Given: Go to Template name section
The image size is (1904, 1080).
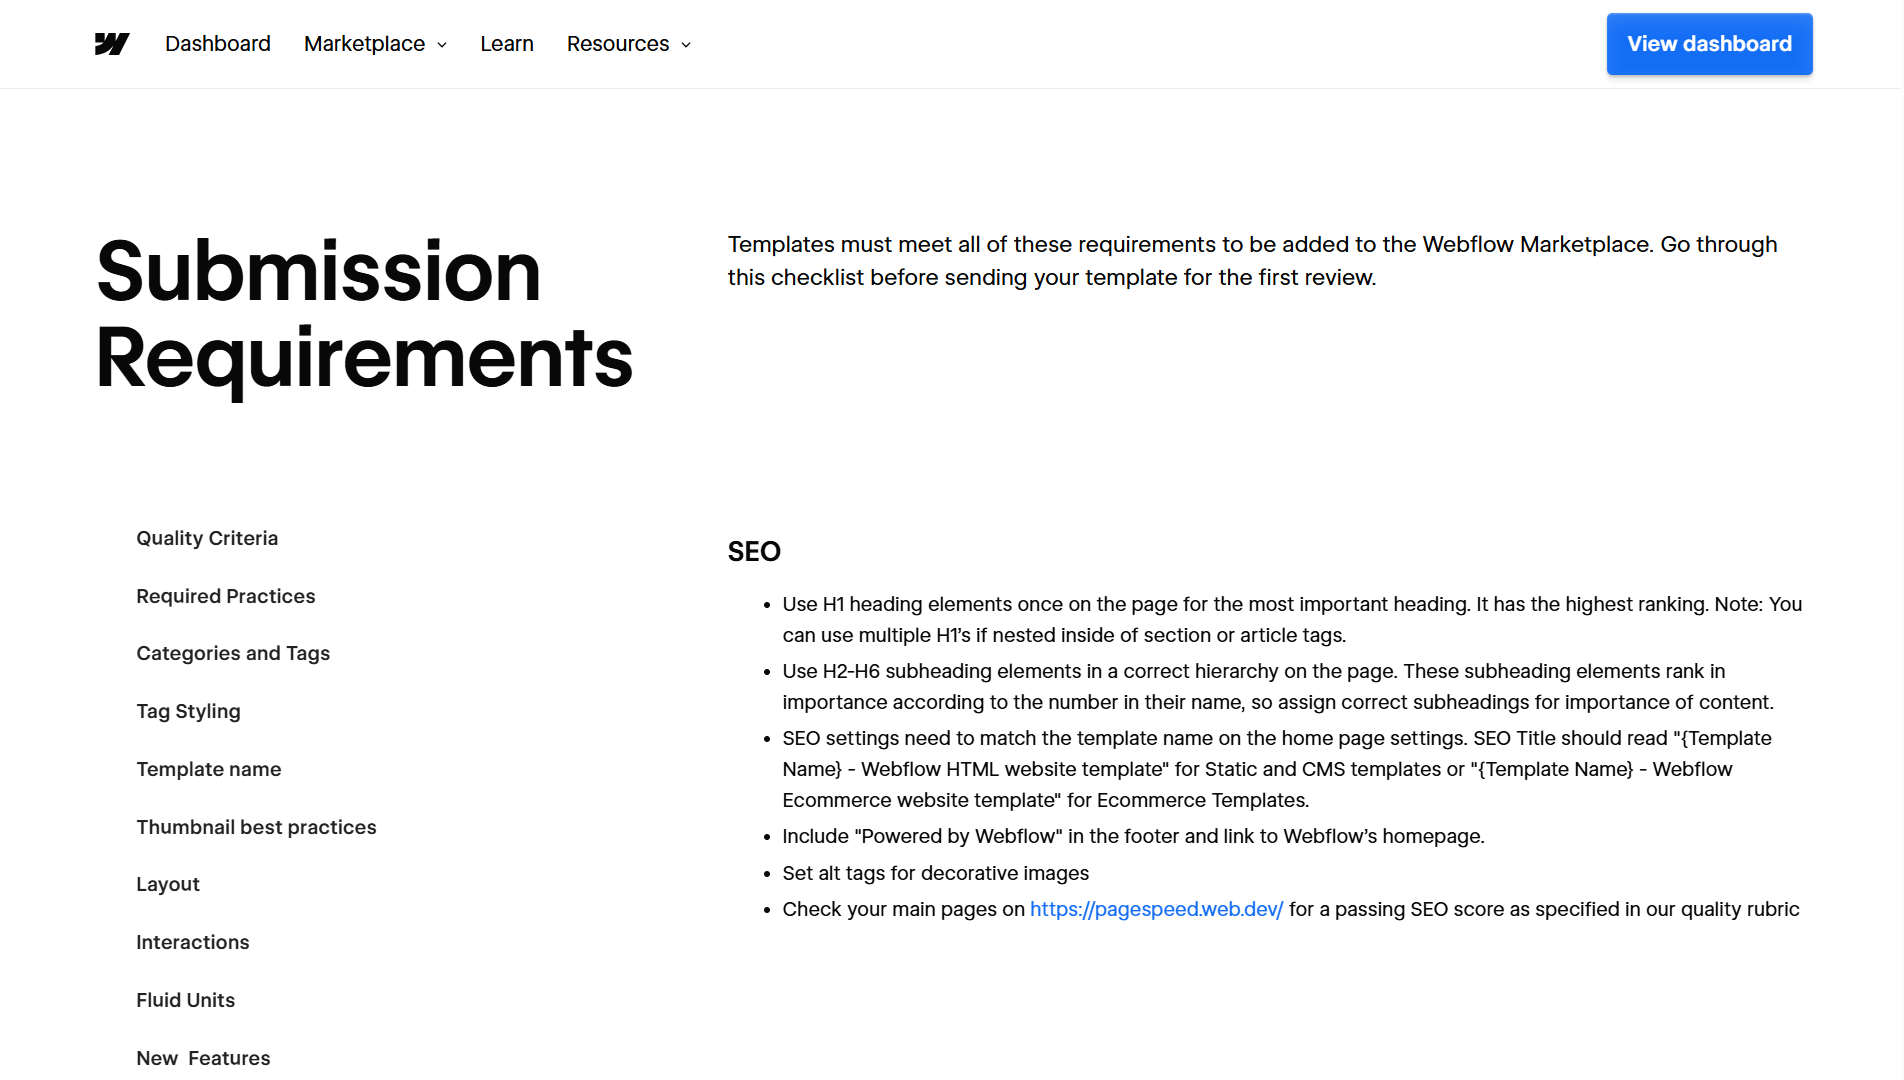Looking at the screenshot, I should [209, 769].
